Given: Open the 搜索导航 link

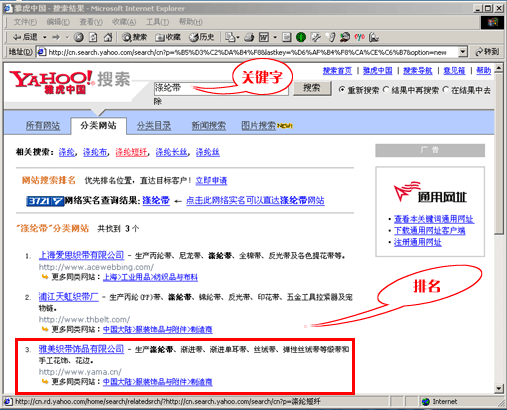Looking at the screenshot, I should coord(418,71).
